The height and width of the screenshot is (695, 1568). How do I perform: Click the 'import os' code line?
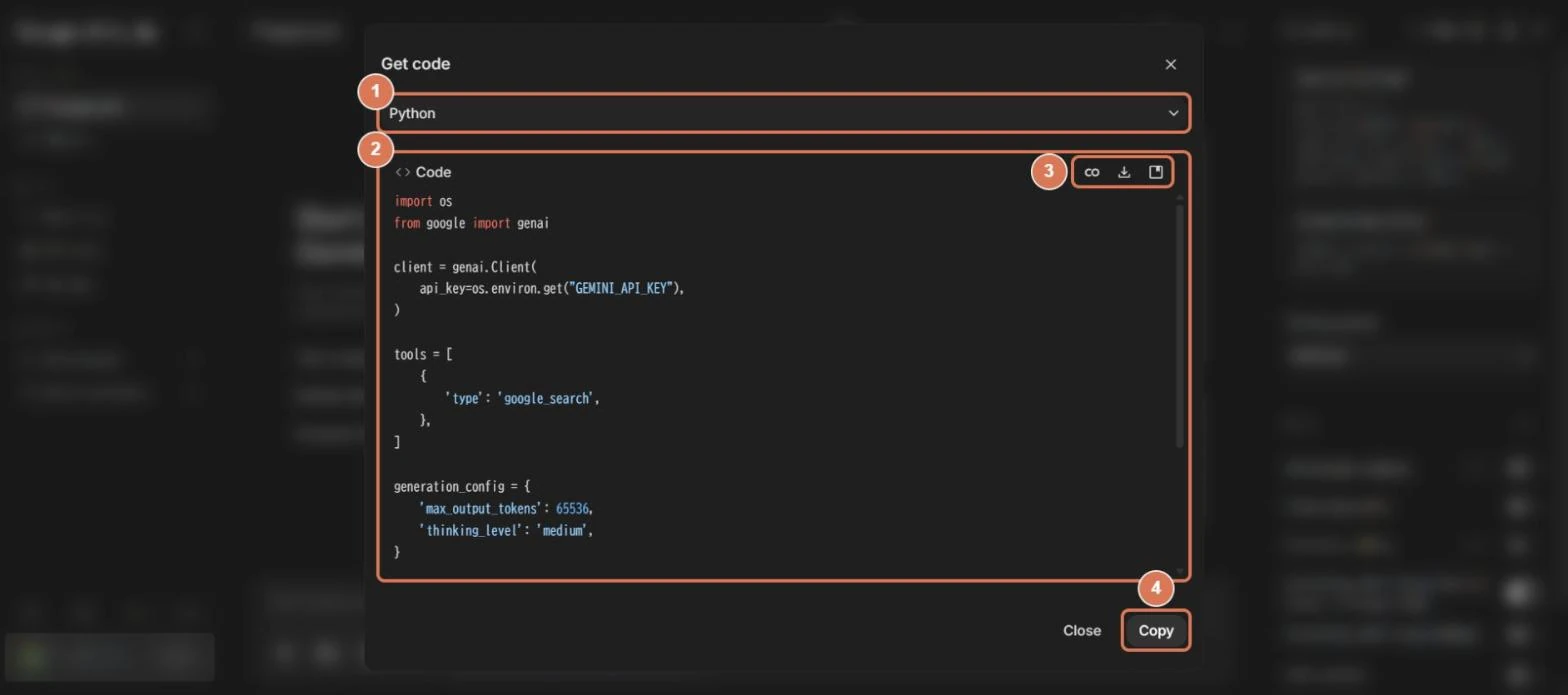(423, 201)
